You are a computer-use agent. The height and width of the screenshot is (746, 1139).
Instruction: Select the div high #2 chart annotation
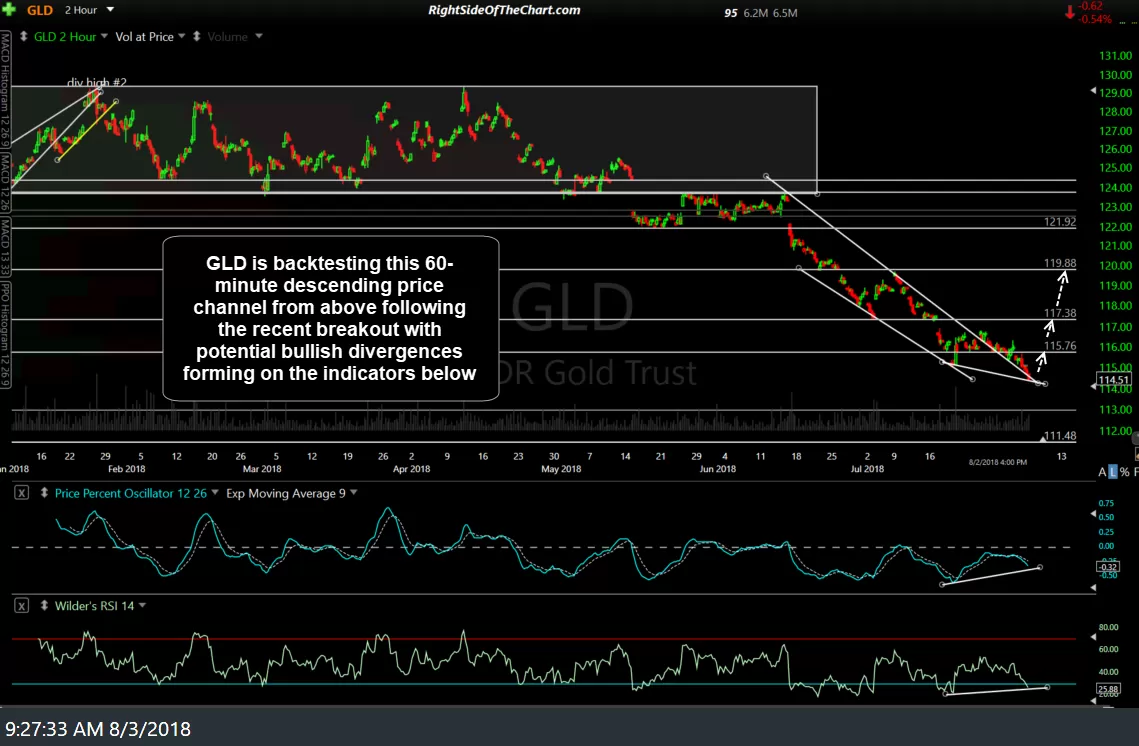point(97,82)
